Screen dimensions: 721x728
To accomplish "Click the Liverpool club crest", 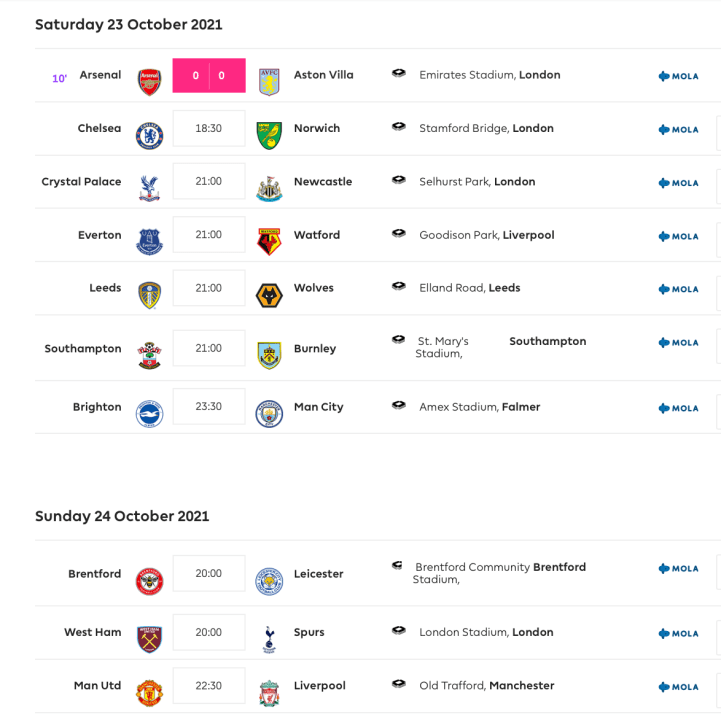I will (x=269, y=692).
